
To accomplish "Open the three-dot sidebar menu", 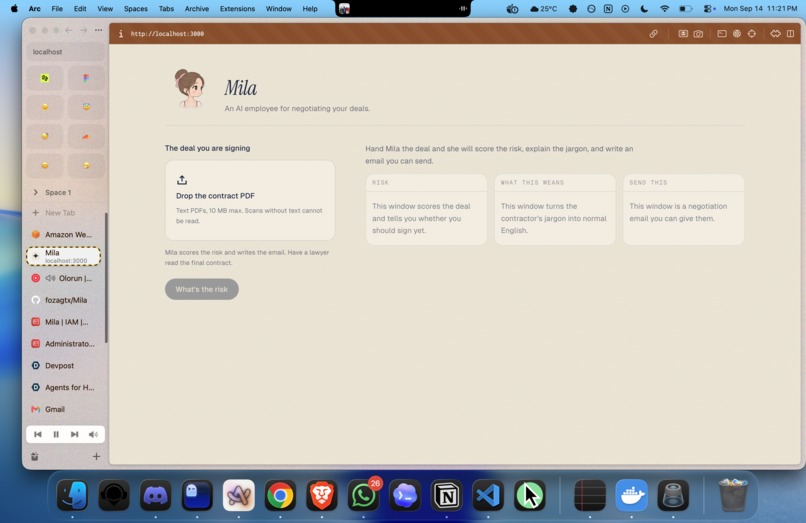I will (98, 30).
